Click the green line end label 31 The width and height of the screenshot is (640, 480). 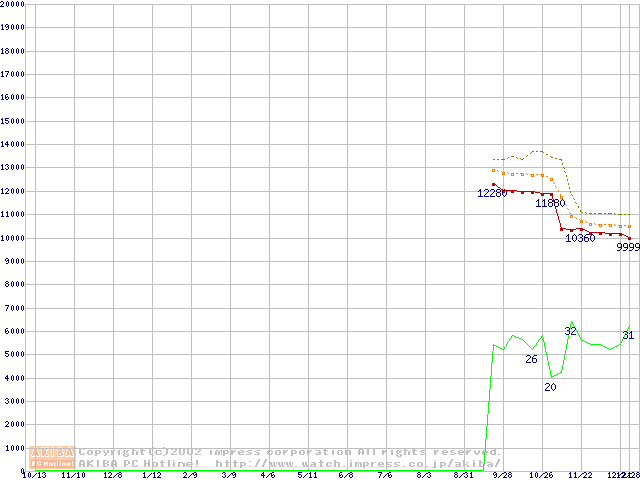pyautogui.click(x=628, y=335)
